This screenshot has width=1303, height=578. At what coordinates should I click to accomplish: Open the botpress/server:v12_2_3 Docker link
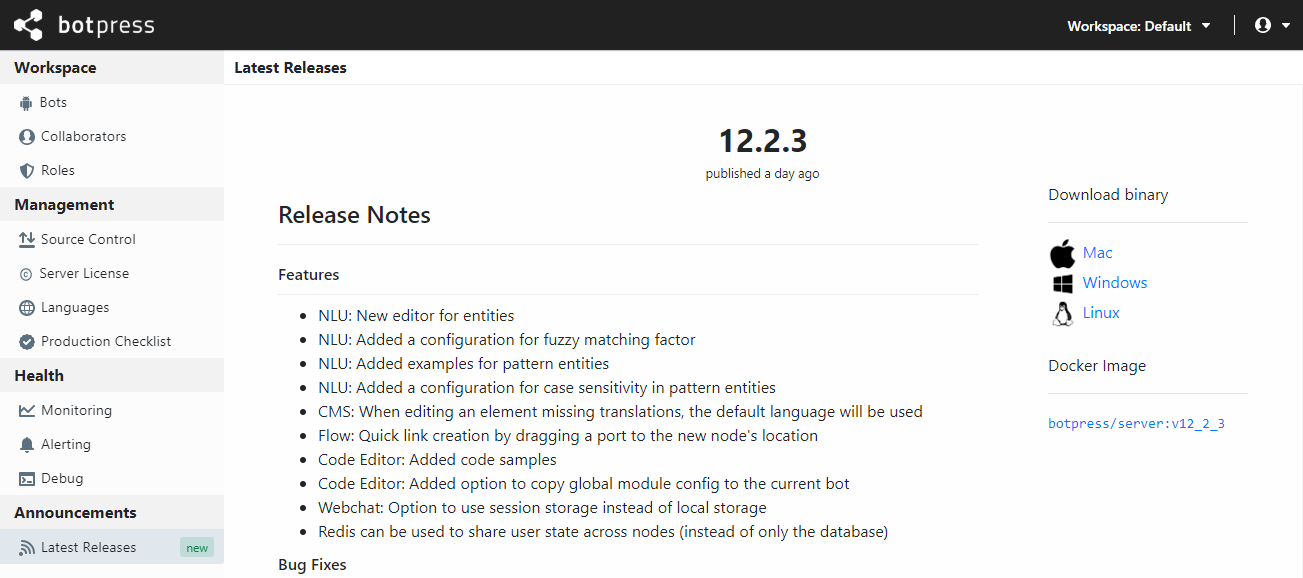click(1135, 423)
